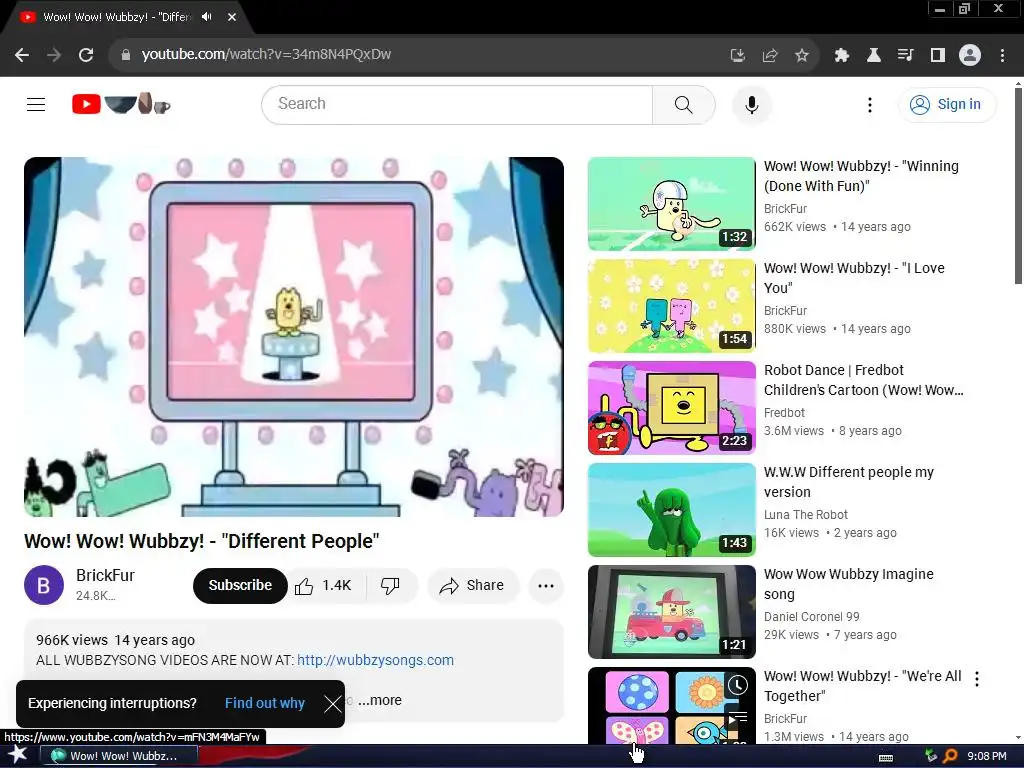Share the video
Image resolution: width=1024 pixels, height=768 pixels.
(x=473, y=585)
